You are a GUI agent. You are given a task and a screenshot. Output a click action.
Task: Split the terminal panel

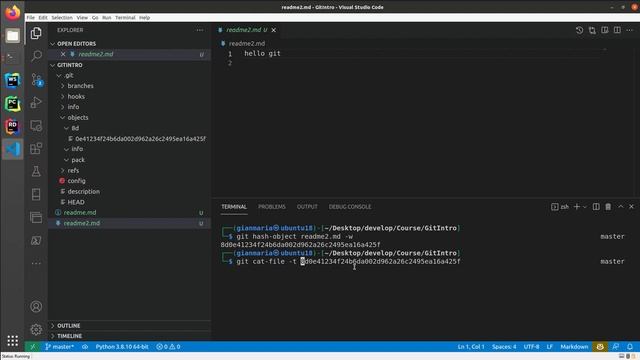point(596,207)
